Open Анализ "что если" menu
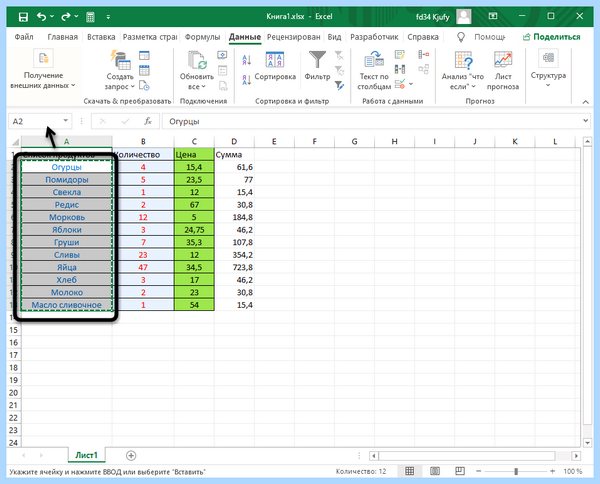 pos(463,71)
